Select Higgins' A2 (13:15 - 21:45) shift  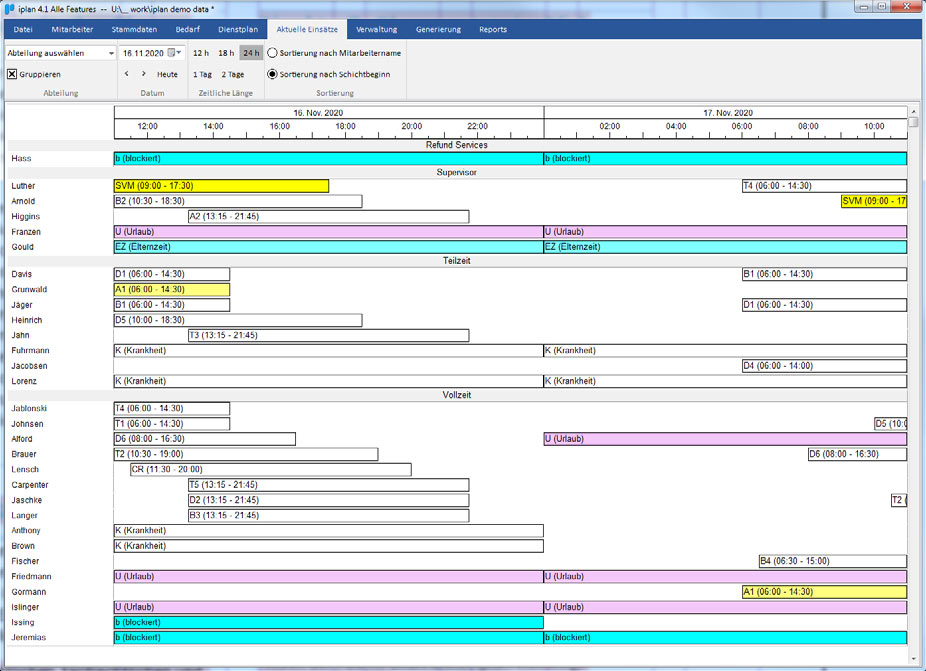click(328, 217)
